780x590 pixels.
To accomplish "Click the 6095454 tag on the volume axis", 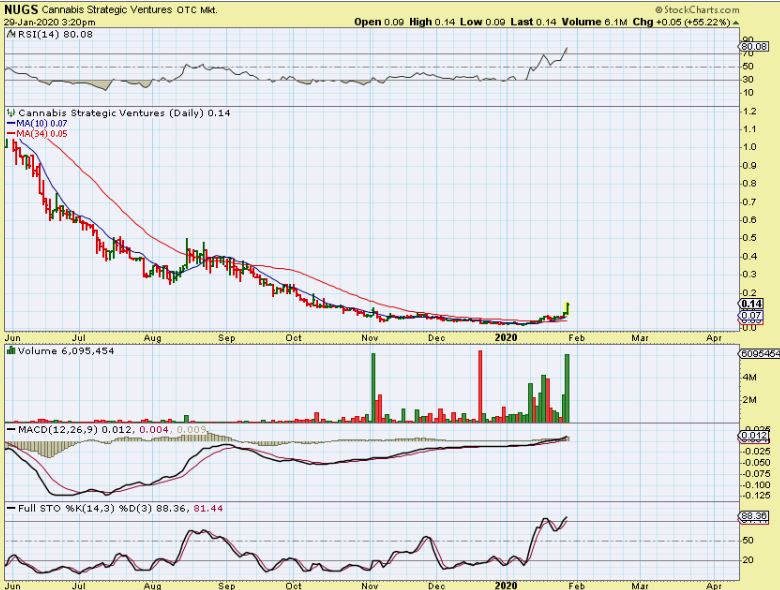I will click(x=760, y=354).
